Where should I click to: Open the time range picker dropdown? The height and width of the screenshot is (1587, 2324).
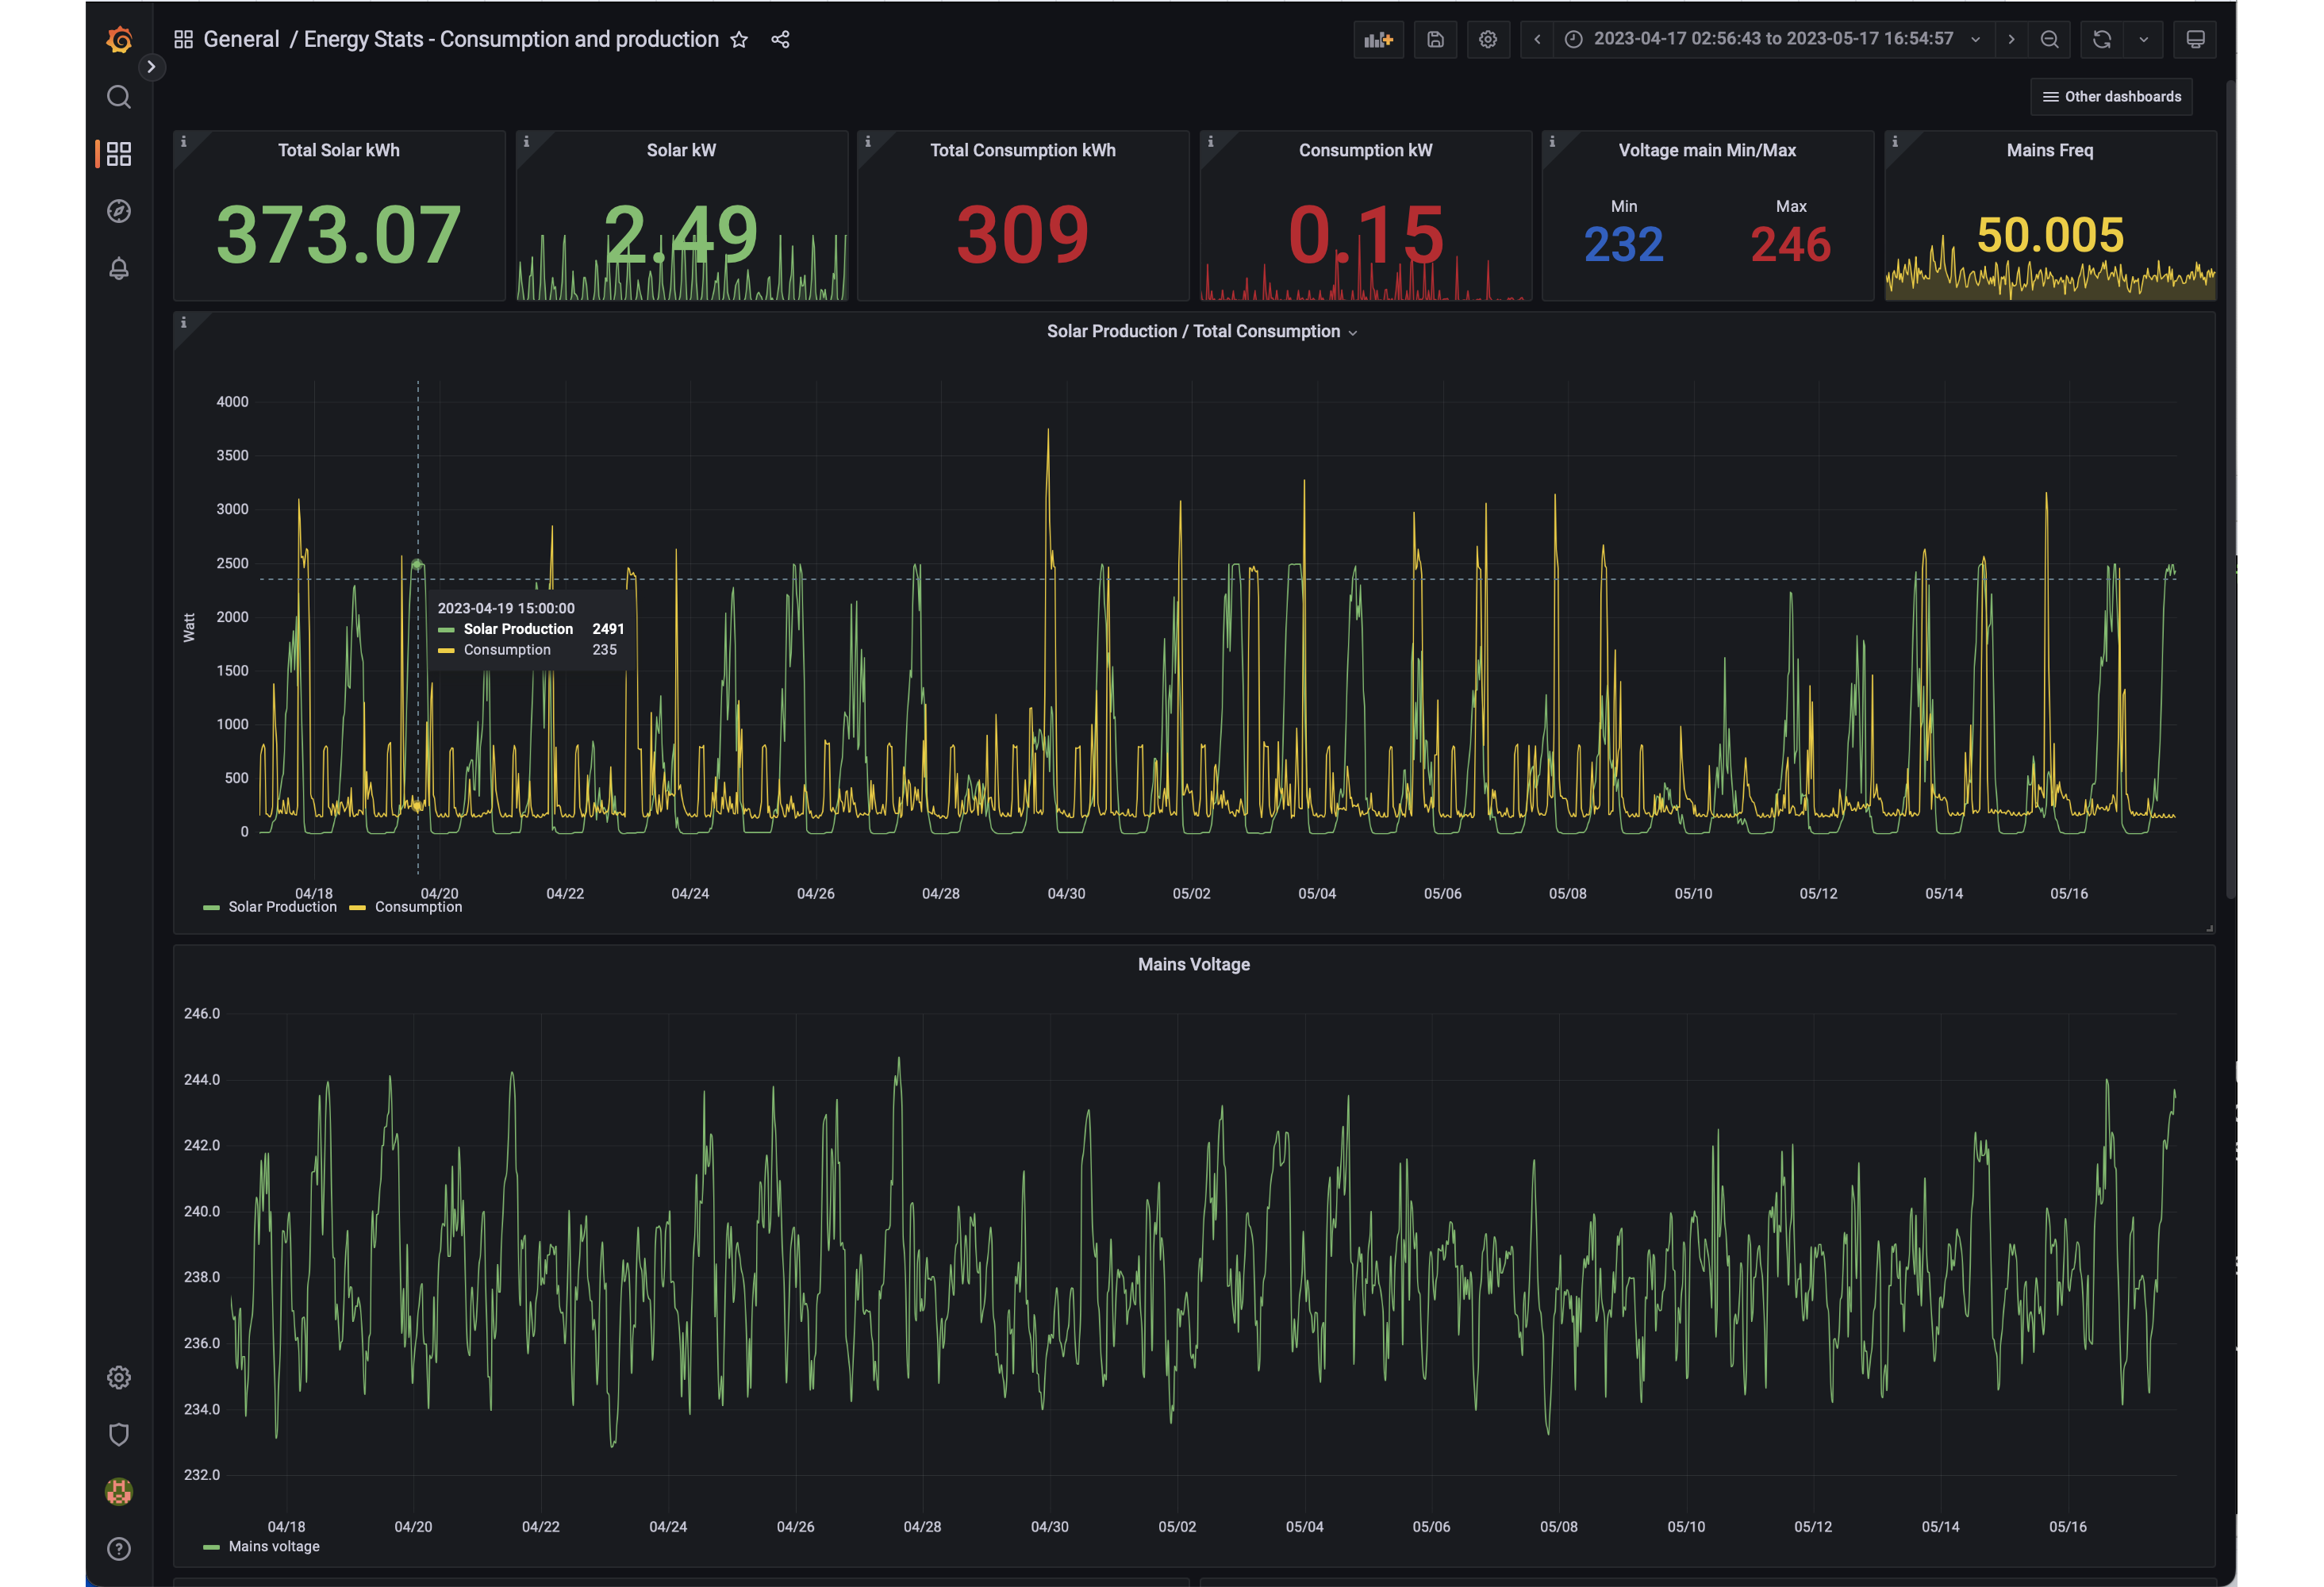pyautogui.click(x=1772, y=39)
